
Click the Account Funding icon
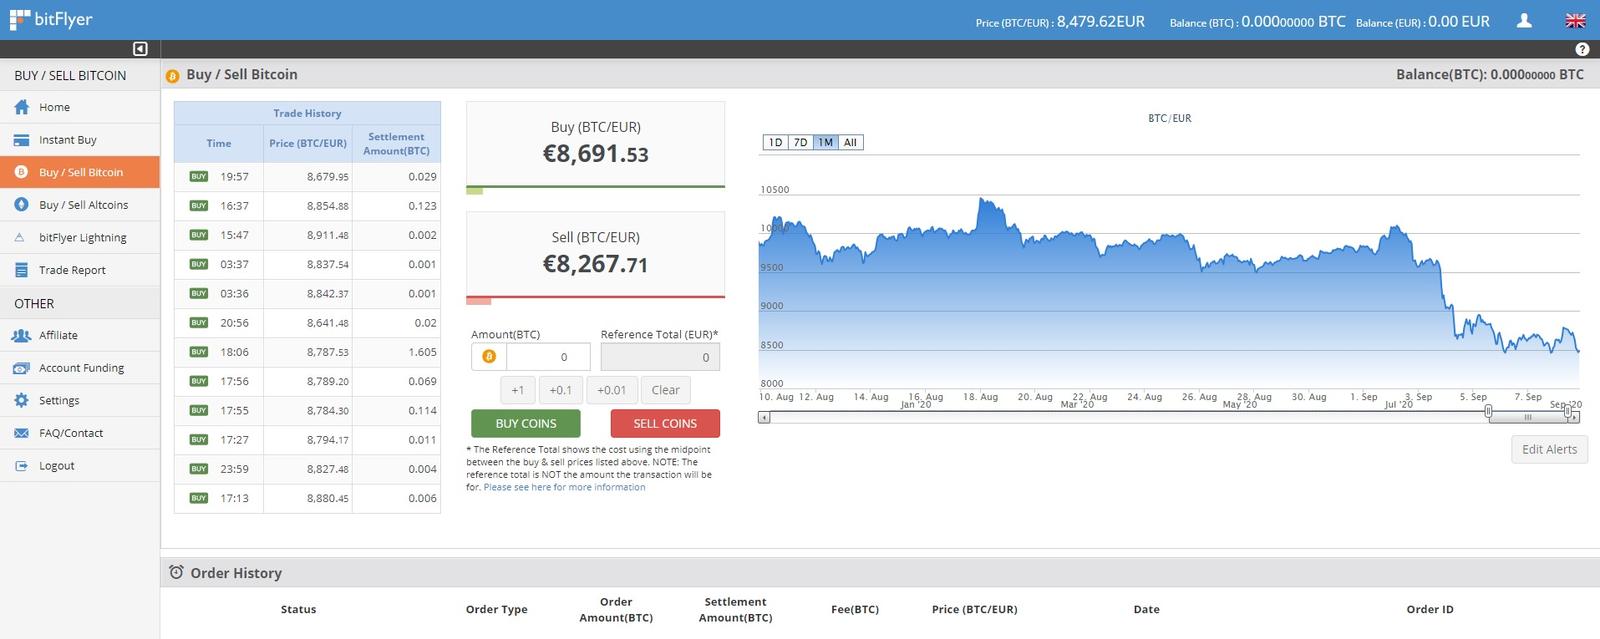point(21,368)
